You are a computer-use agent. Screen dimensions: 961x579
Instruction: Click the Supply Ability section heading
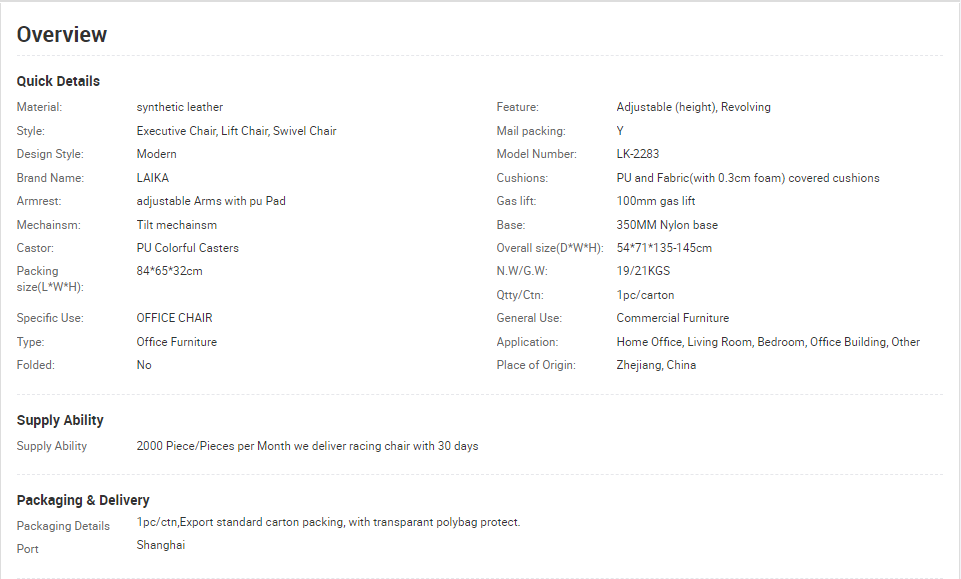tap(60, 420)
